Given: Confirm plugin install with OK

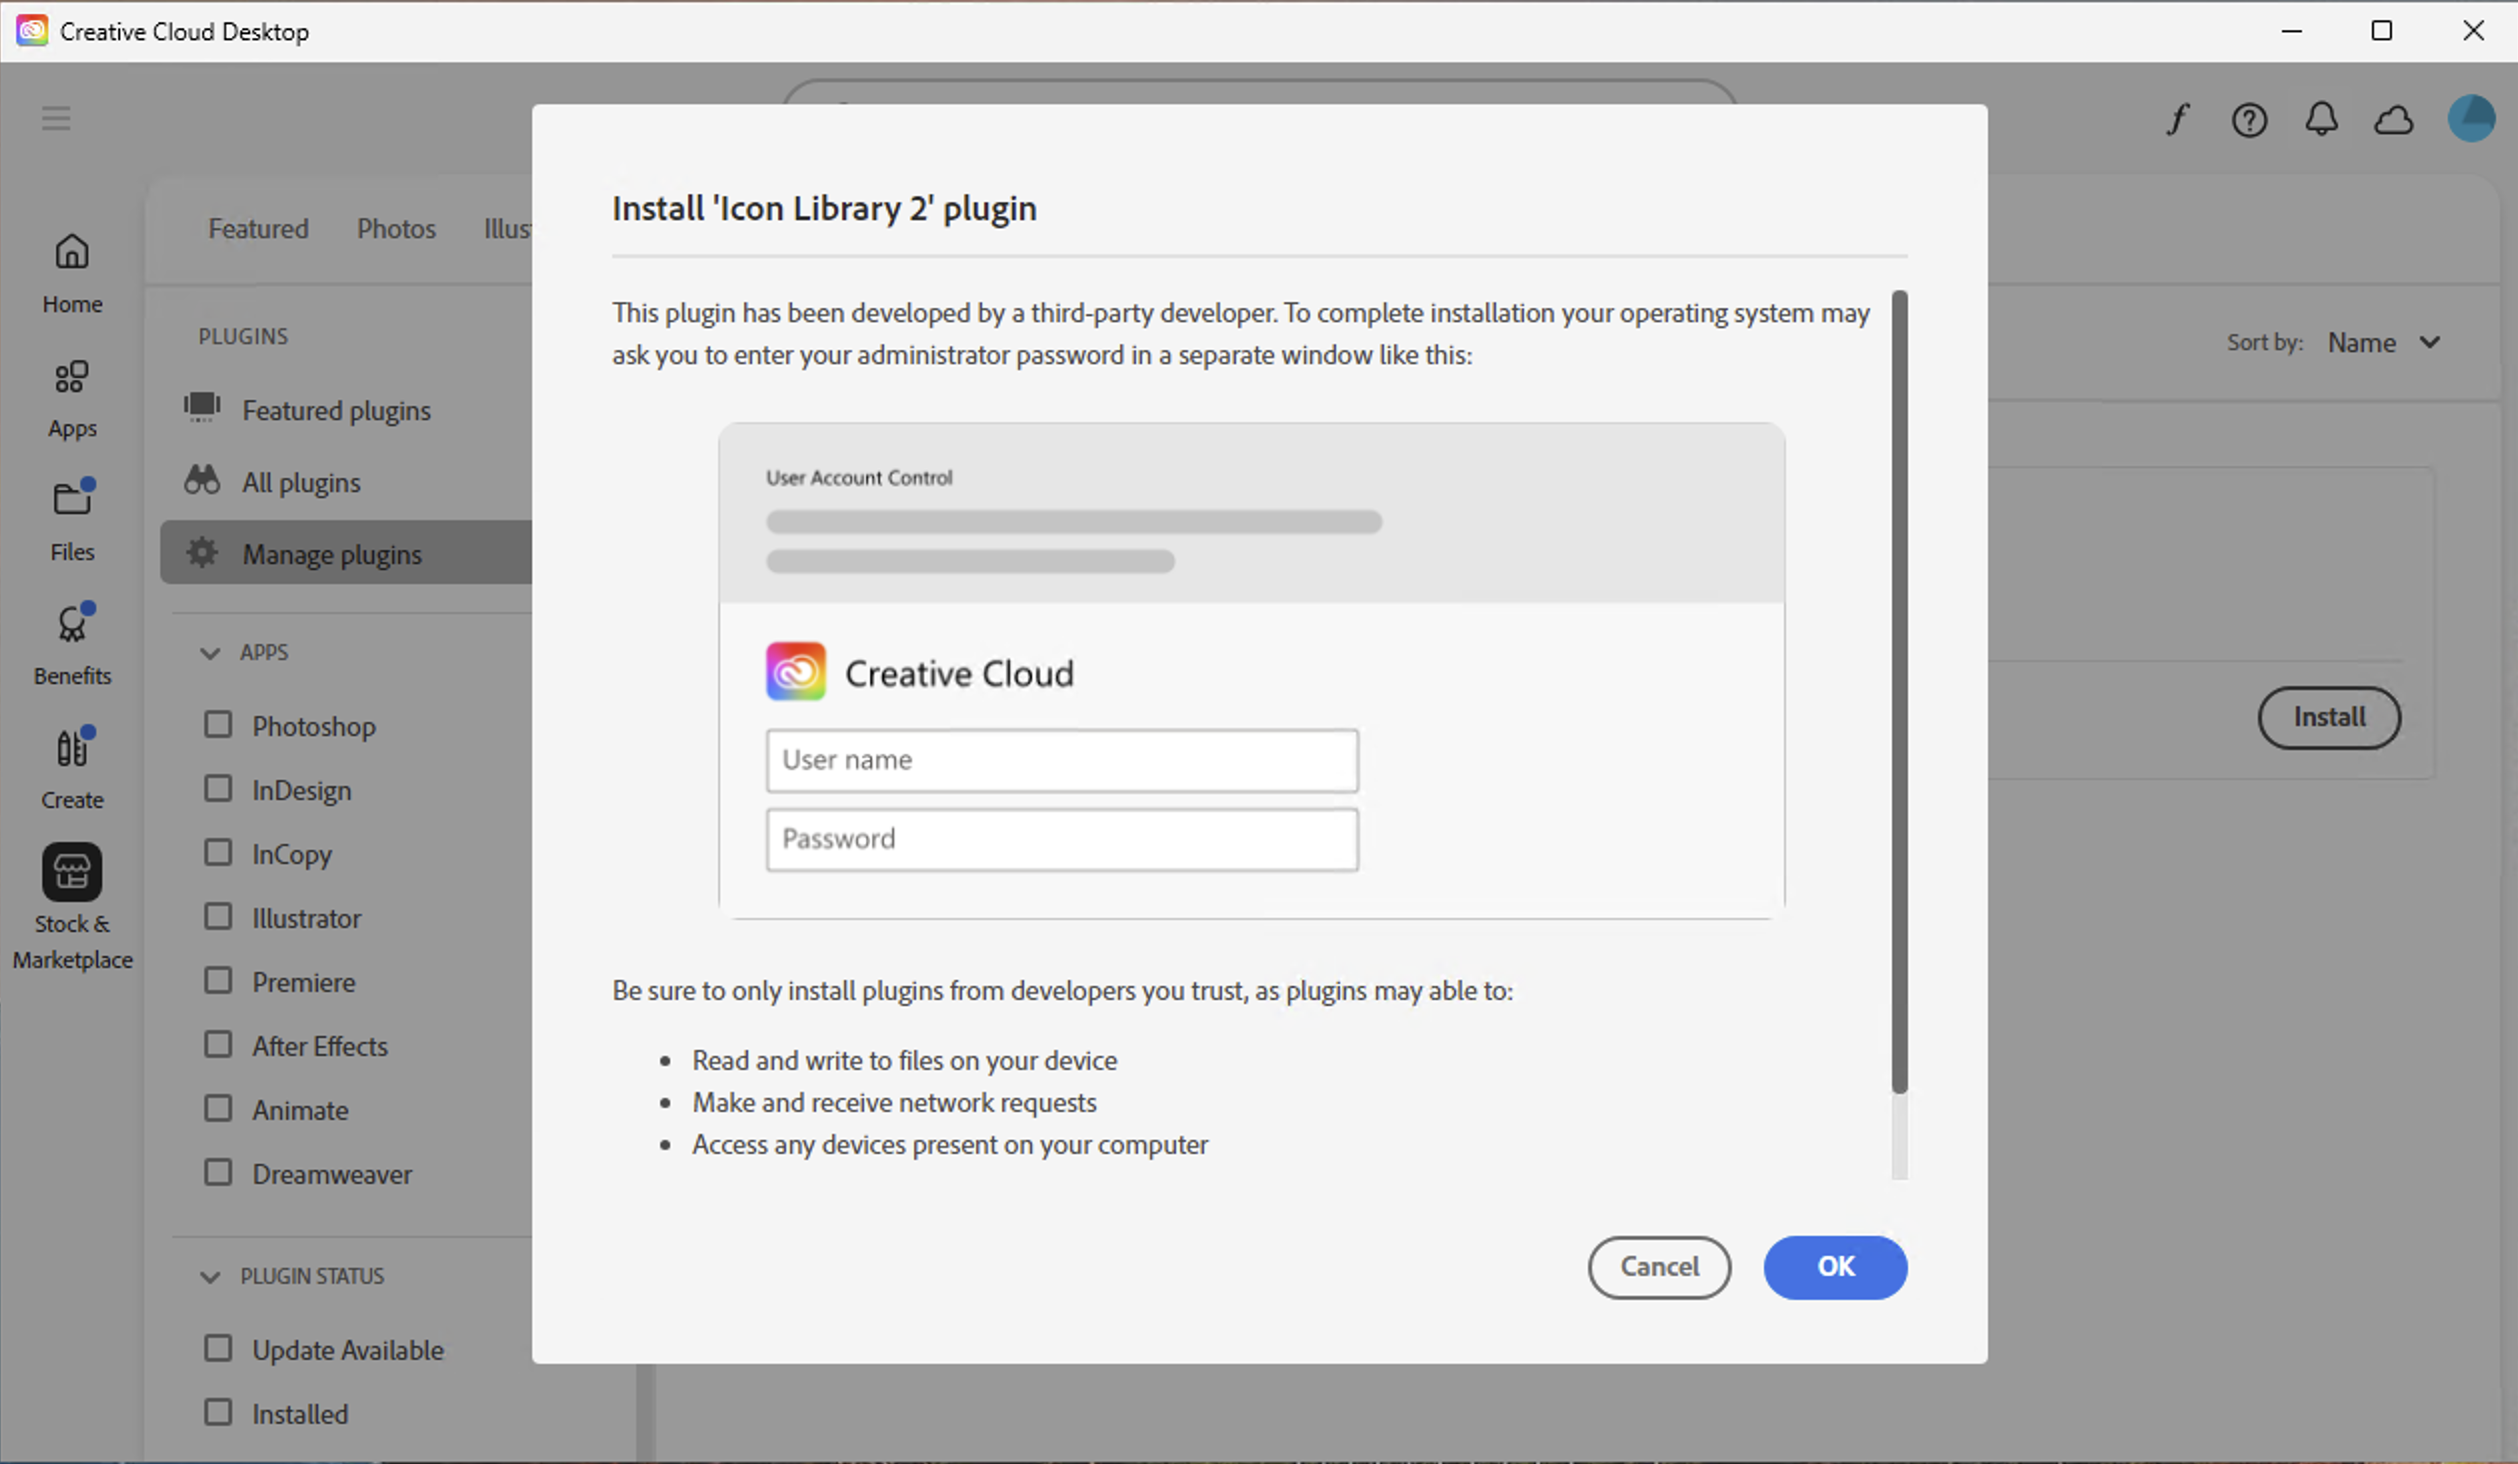Looking at the screenshot, I should click(1835, 1267).
